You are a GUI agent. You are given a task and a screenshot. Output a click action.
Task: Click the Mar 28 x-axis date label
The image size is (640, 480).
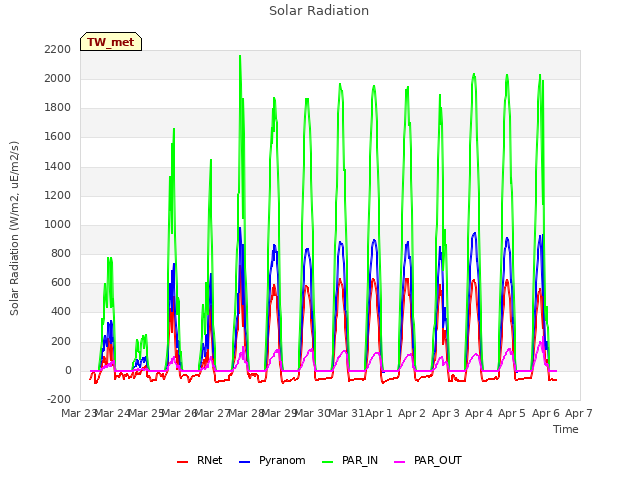[x=246, y=413]
